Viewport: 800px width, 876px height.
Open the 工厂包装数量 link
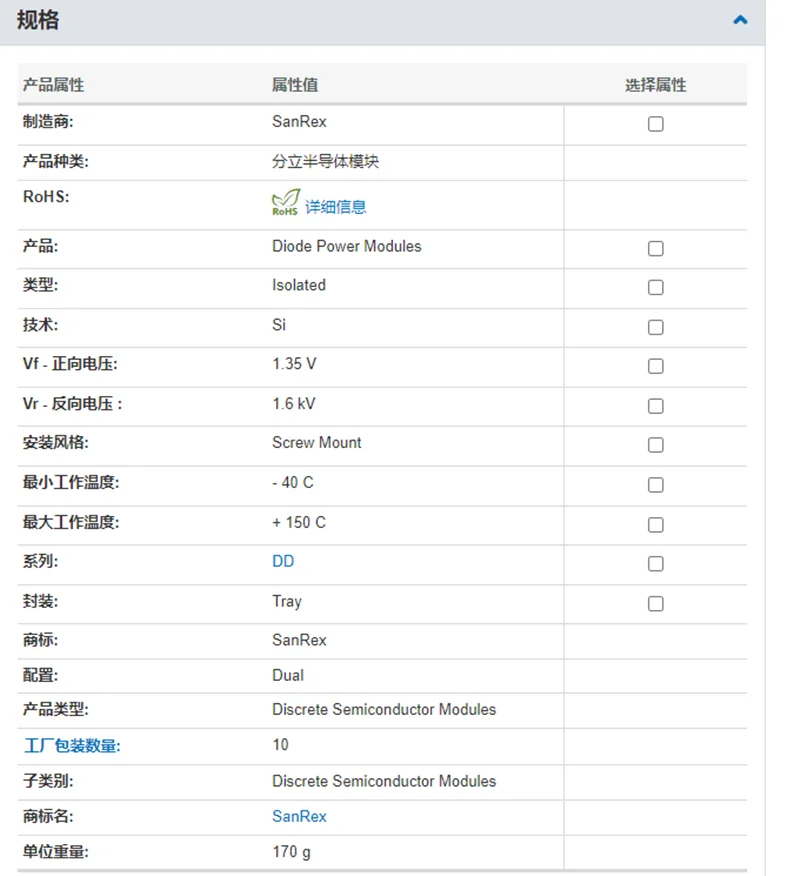72,746
